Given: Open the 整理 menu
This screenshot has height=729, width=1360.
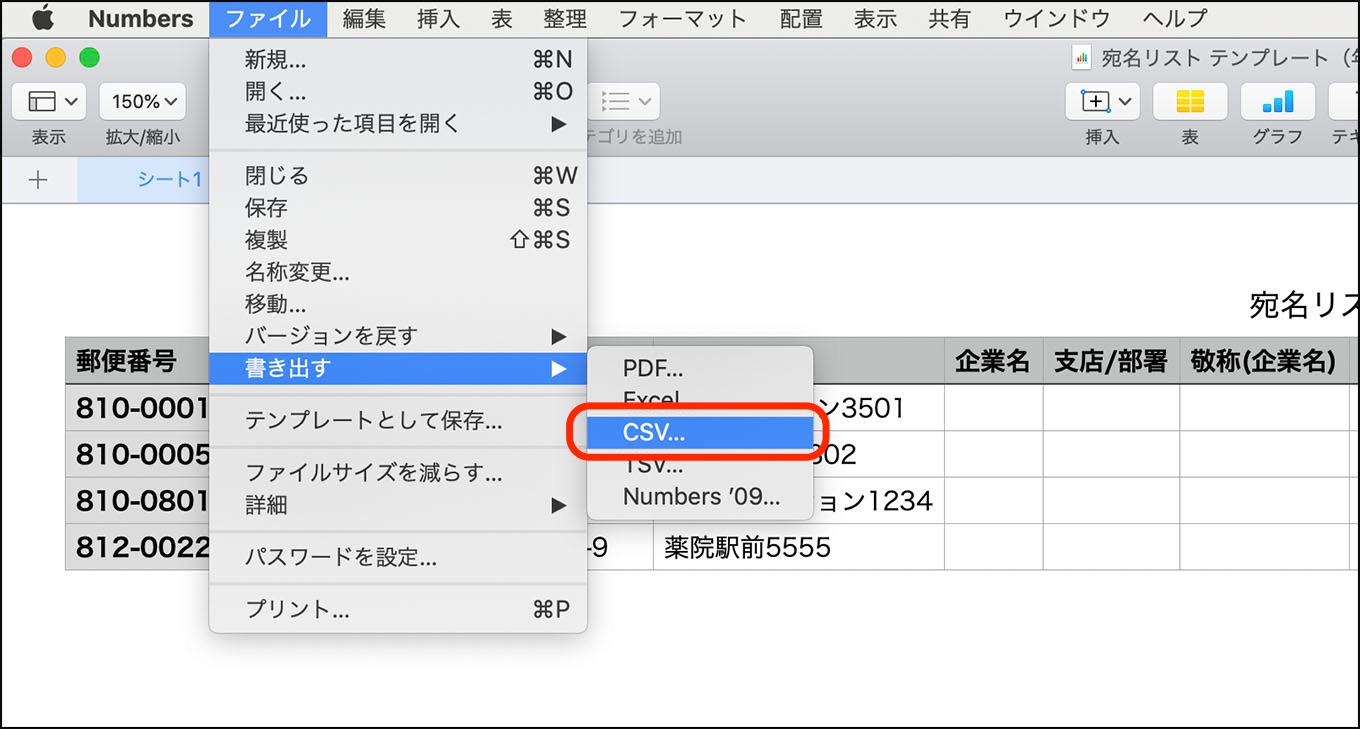Looking at the screenshot, I should click(x=565, y=18).
